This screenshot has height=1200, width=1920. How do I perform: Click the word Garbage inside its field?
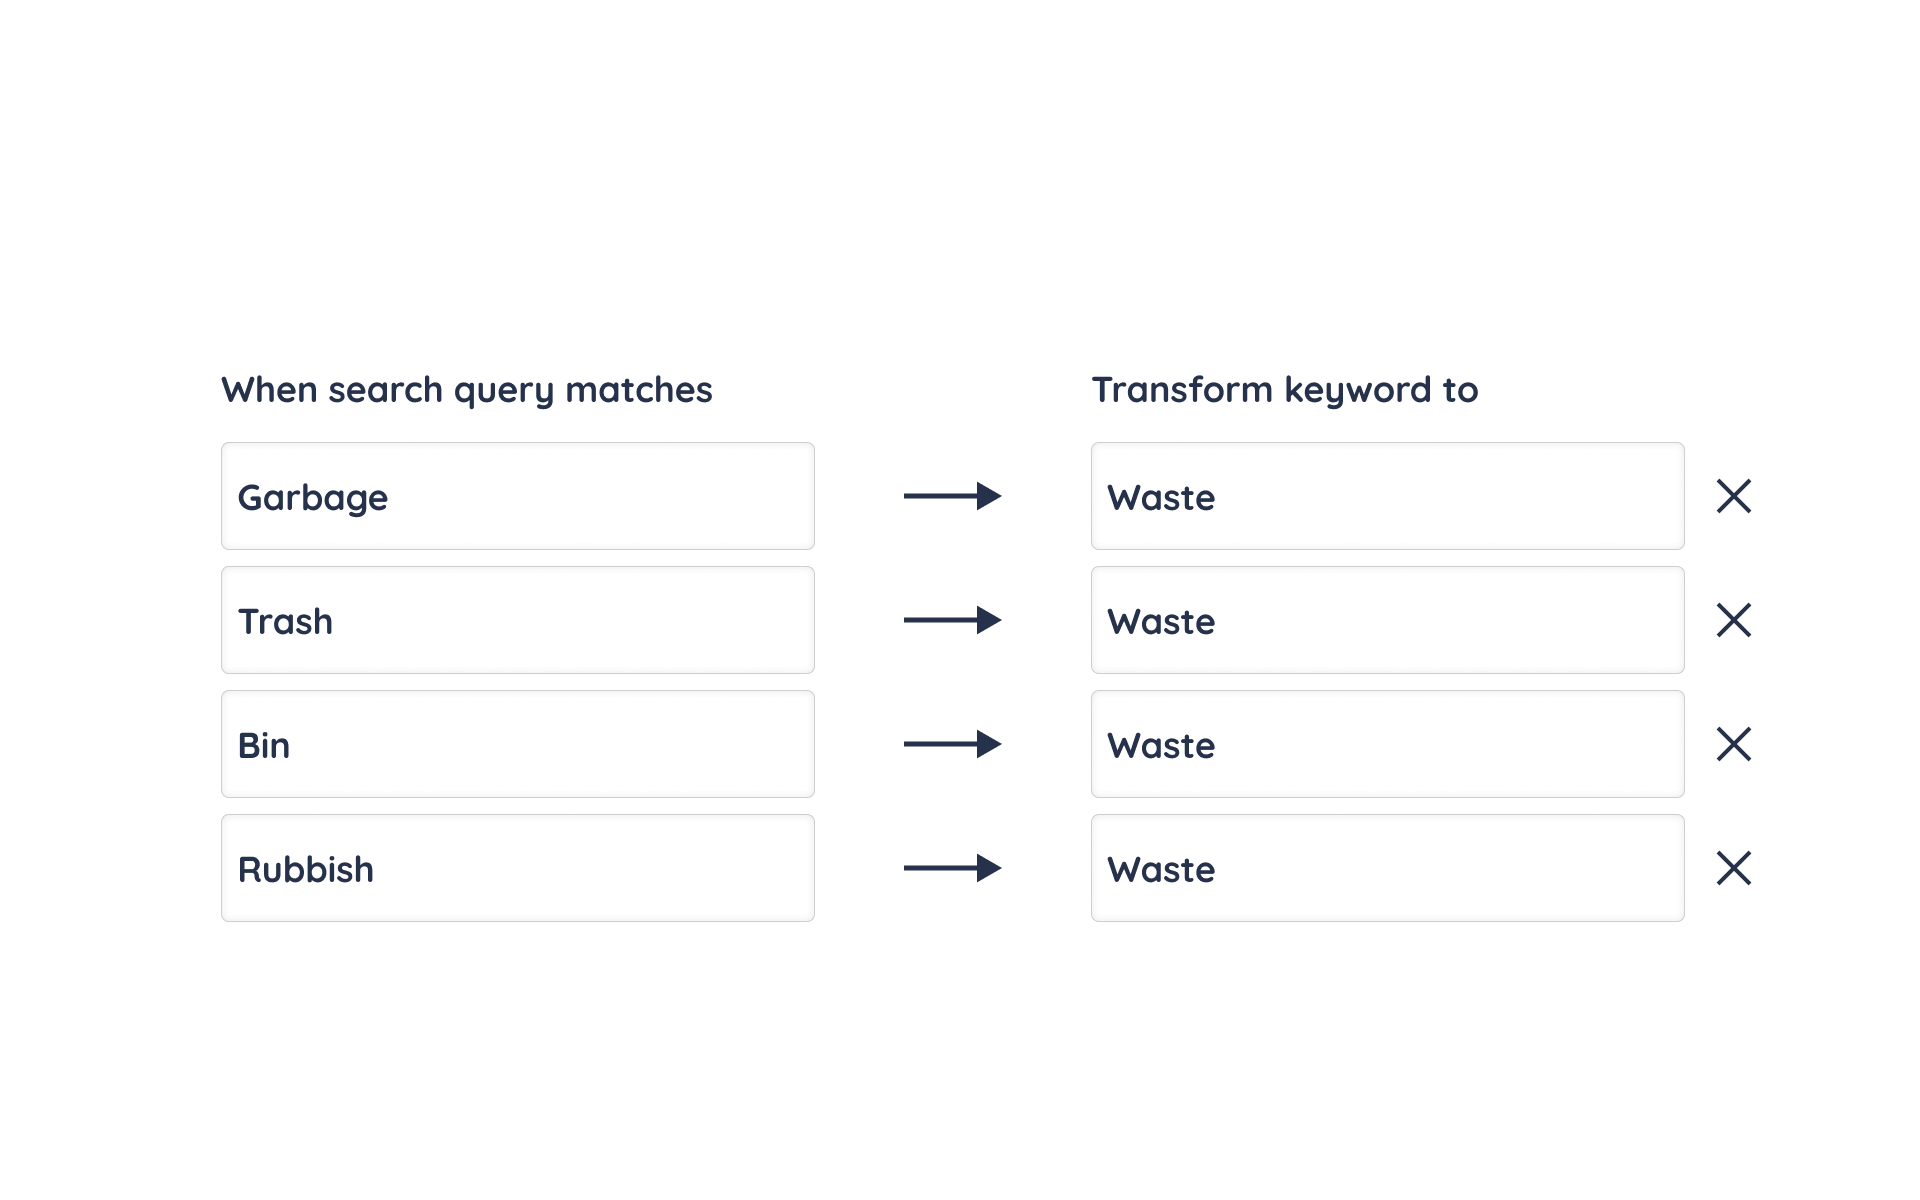click(312, 498)
